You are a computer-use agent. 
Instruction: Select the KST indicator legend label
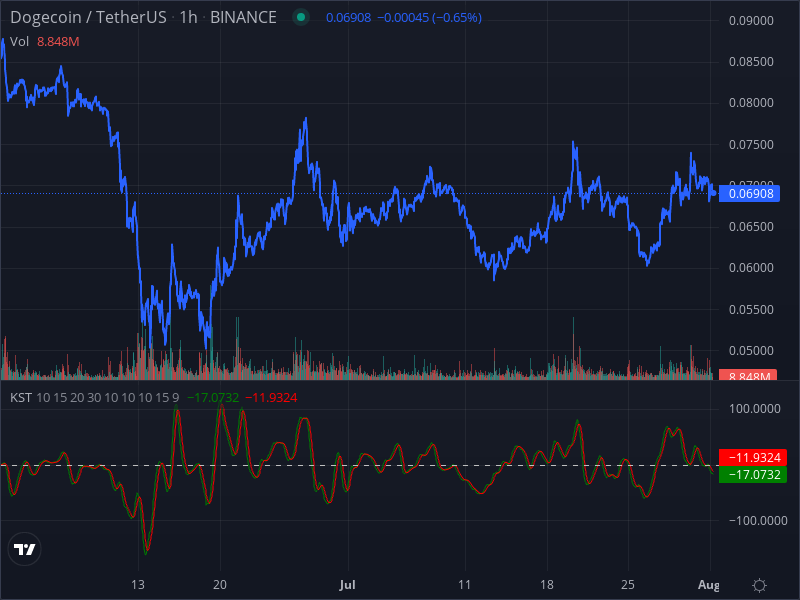[x=21, y=397]
